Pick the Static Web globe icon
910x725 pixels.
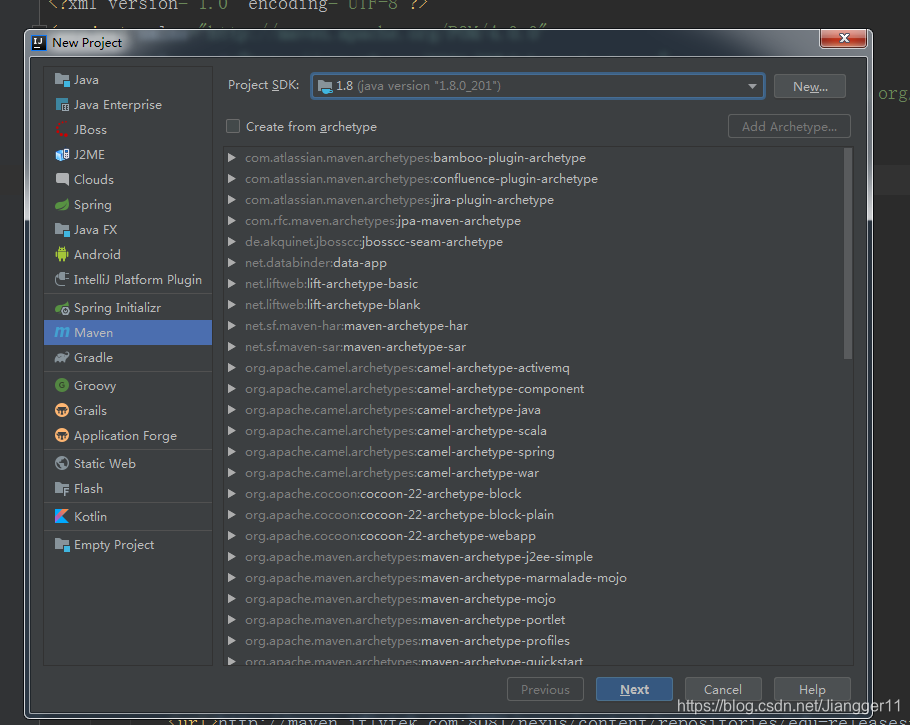62,463
